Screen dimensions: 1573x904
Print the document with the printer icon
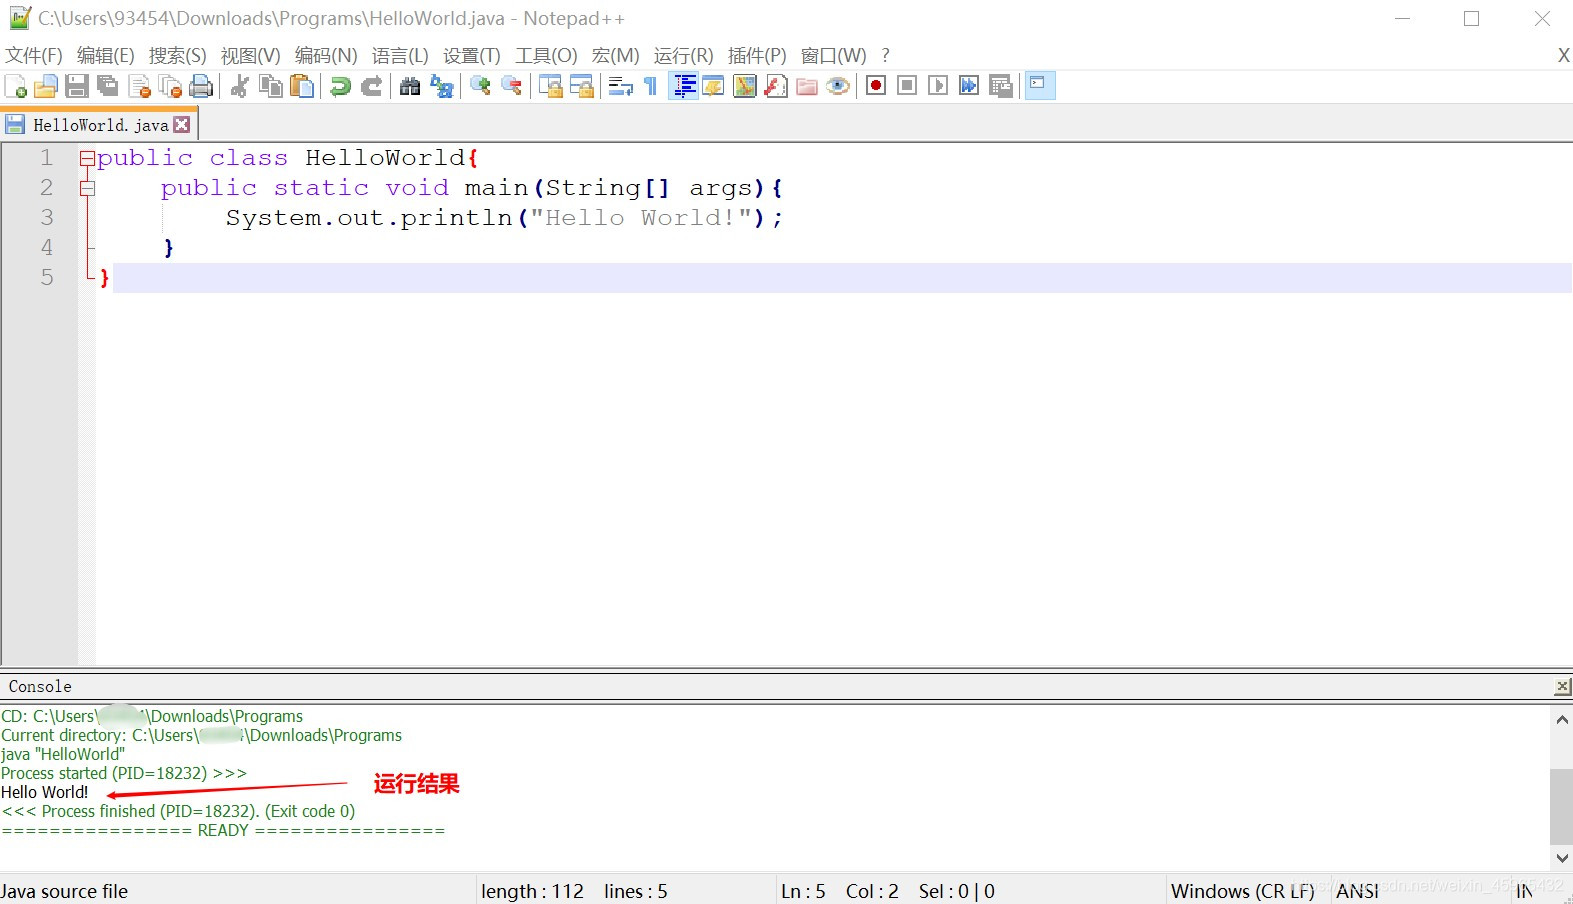pos(201,86)
